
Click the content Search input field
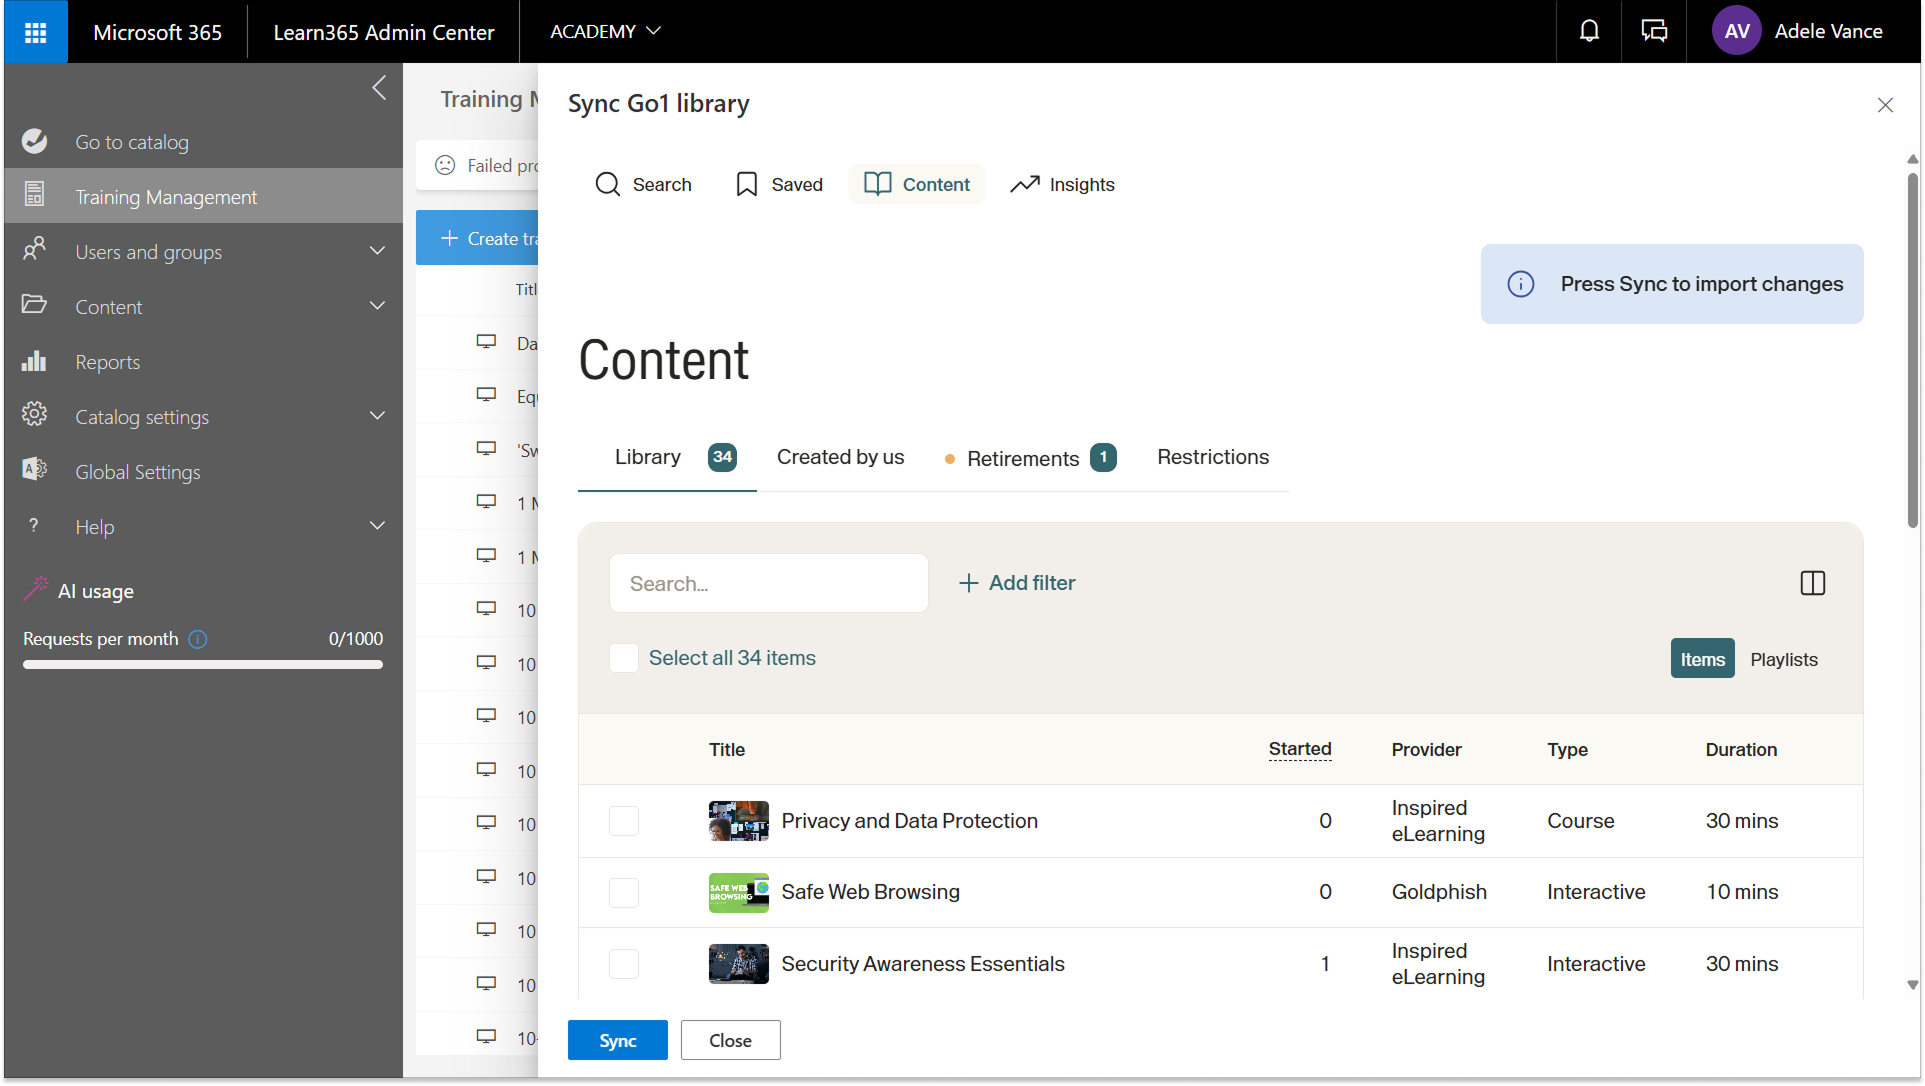coord(768,583)
